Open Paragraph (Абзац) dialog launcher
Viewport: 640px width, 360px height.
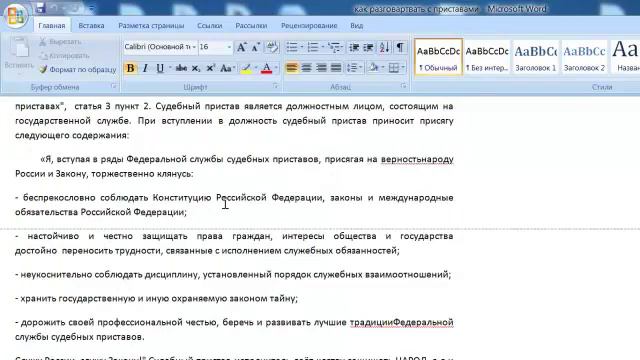point(403,86)
